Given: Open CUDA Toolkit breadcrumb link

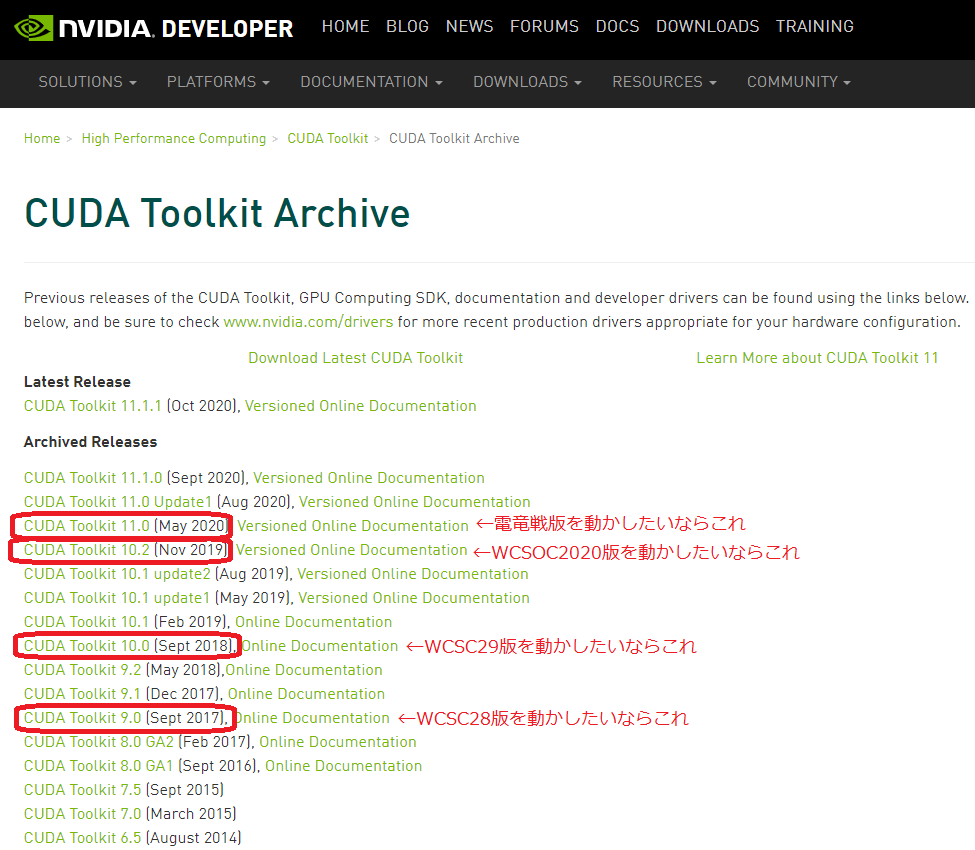Looking at the screenshot, I should 328,139.
